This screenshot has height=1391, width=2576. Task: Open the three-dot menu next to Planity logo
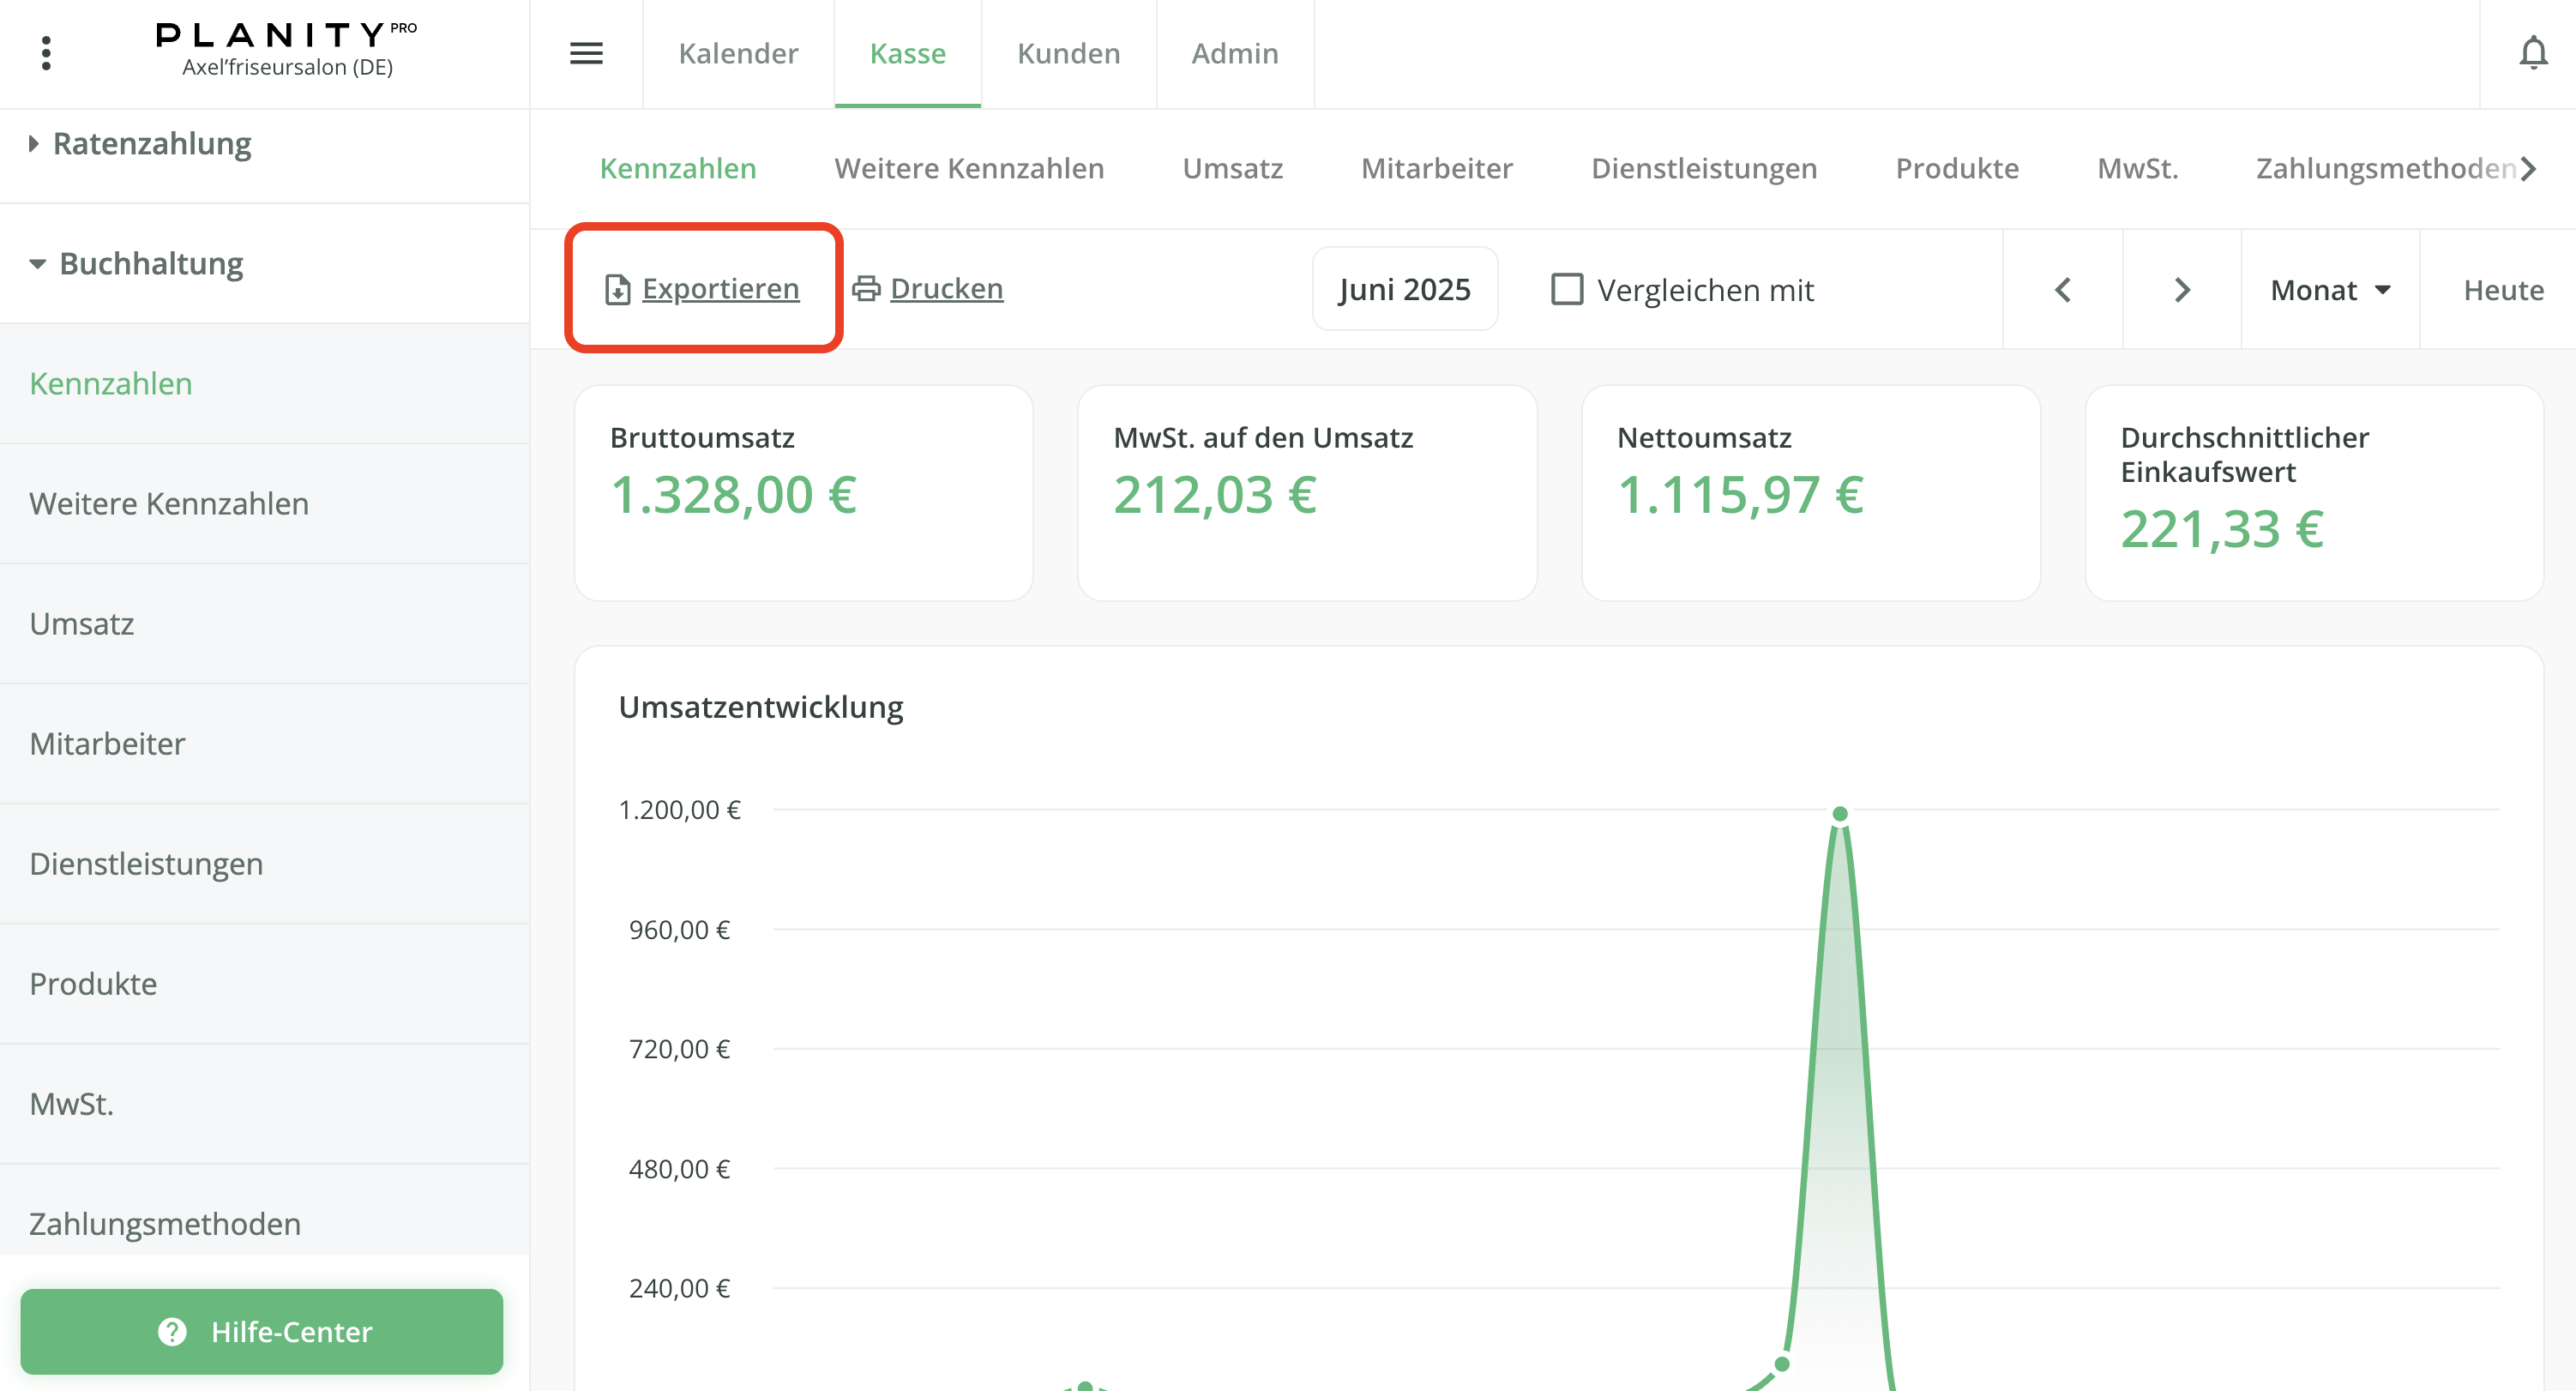coord(46,53)
